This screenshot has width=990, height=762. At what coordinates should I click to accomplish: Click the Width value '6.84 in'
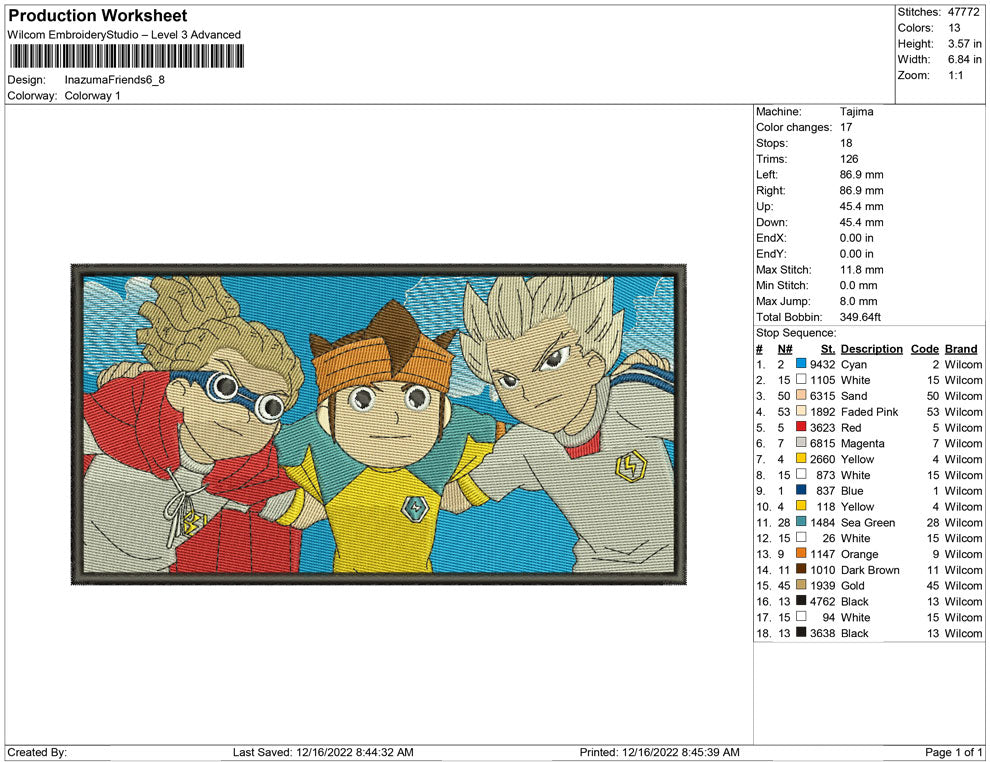pyautogui.click(x=964, y=59)
